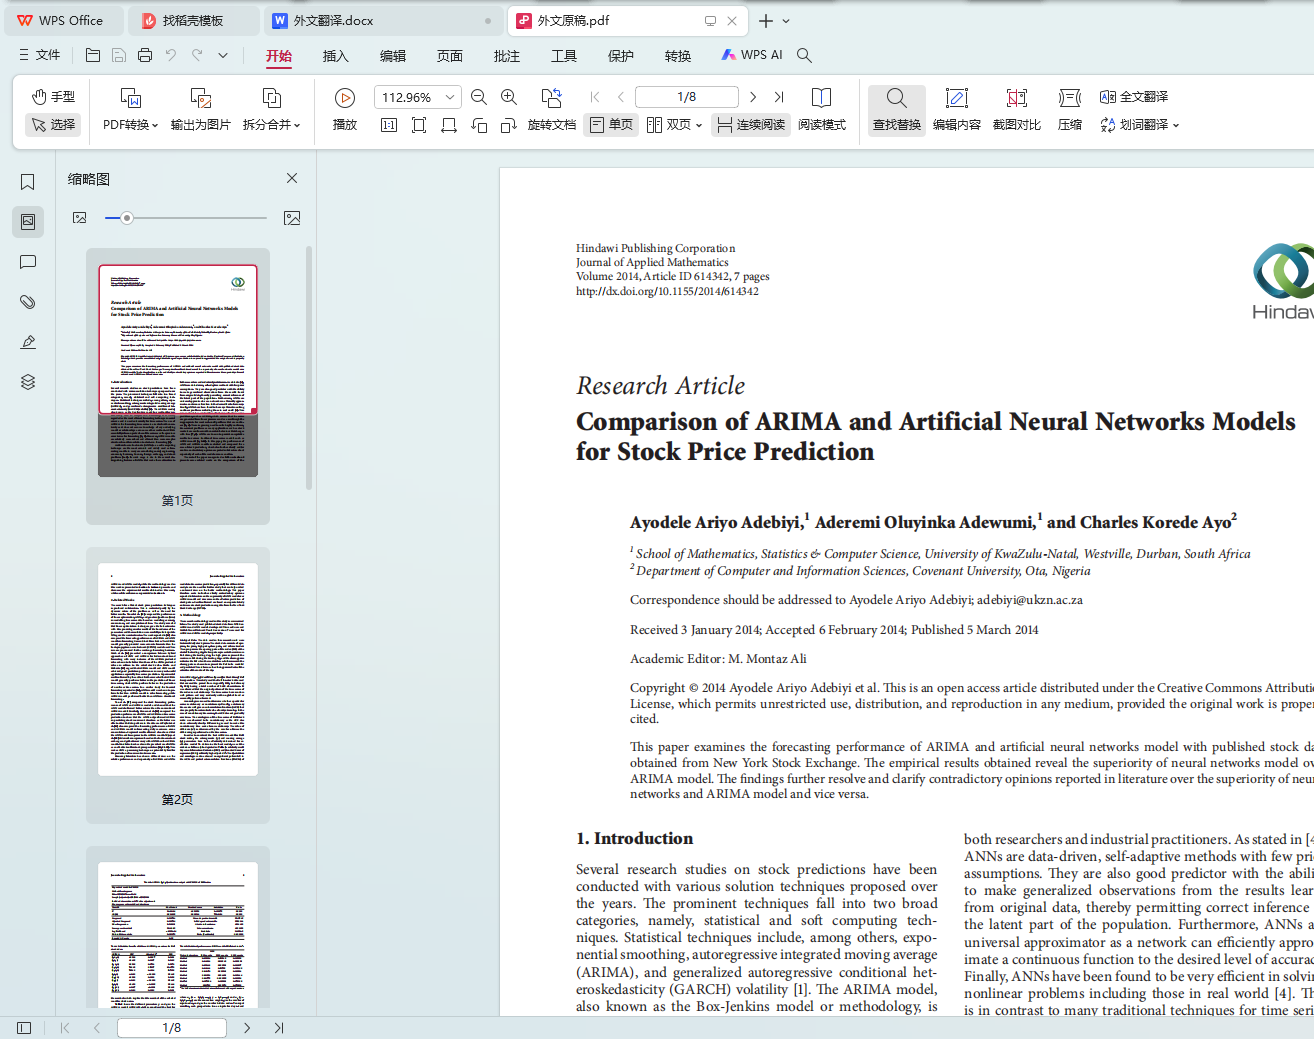Screen dimensions: 1314x1039
Task: Open the attachments paperclip panel
Action: pos(28,302)
